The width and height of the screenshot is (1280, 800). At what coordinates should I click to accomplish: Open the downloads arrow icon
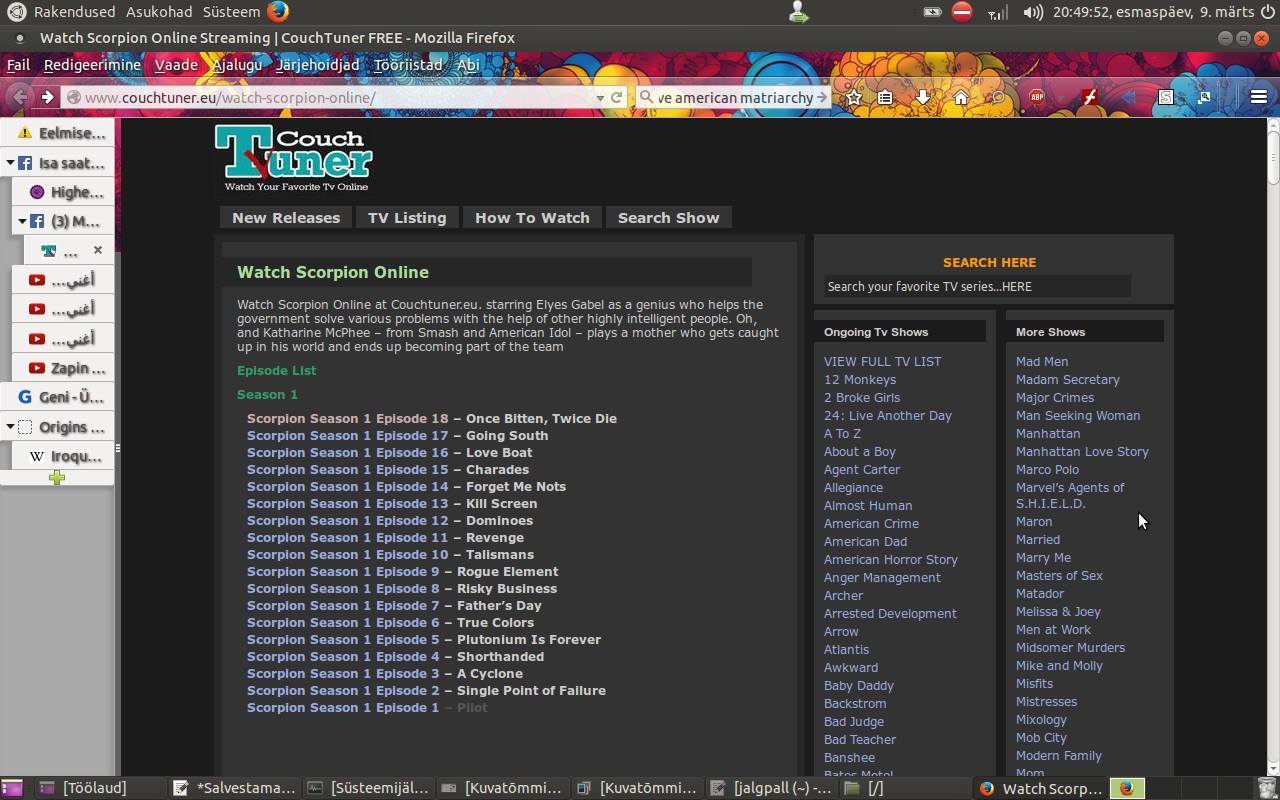[x=923, y=97]
